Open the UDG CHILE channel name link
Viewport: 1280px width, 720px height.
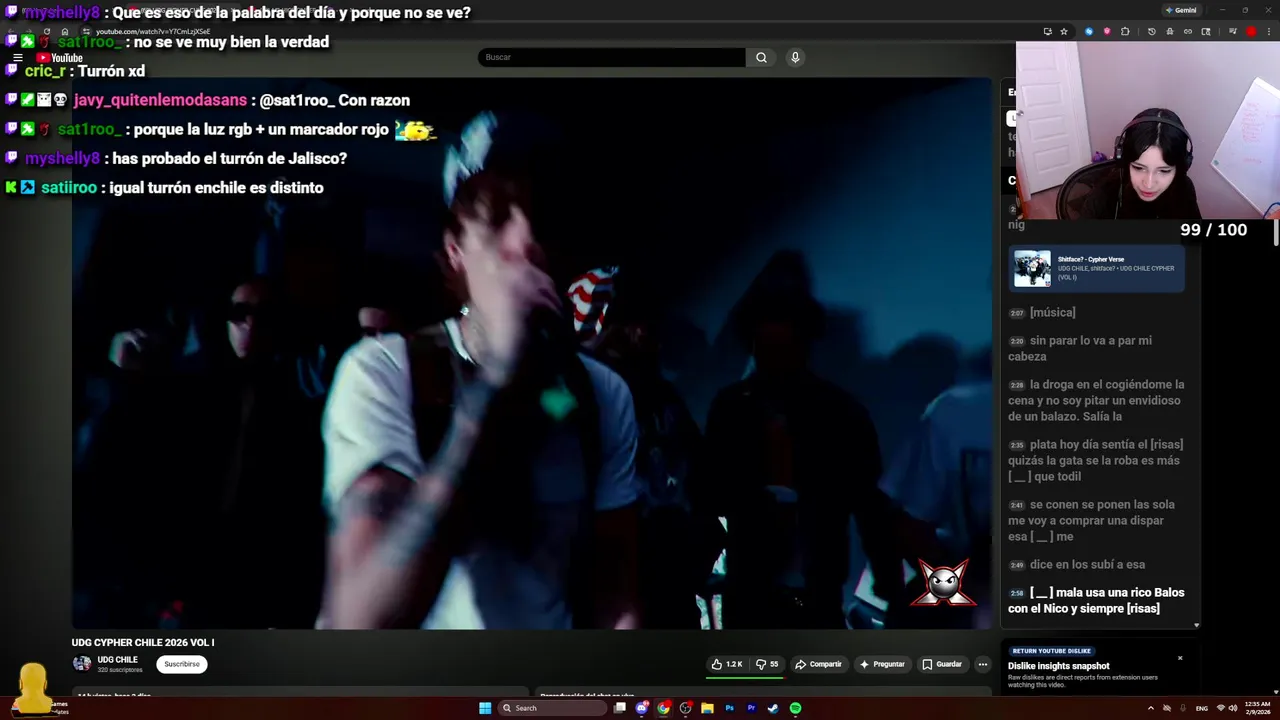[x=117, y=660]
